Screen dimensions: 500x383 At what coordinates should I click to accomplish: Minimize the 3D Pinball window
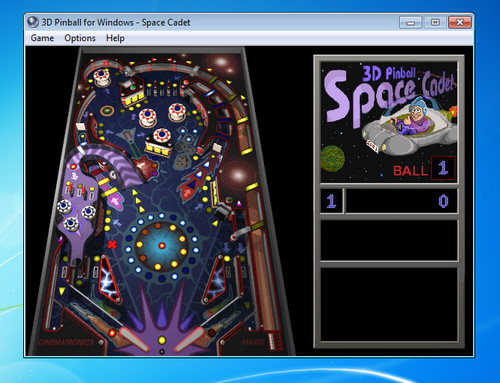tap(410, 23)
